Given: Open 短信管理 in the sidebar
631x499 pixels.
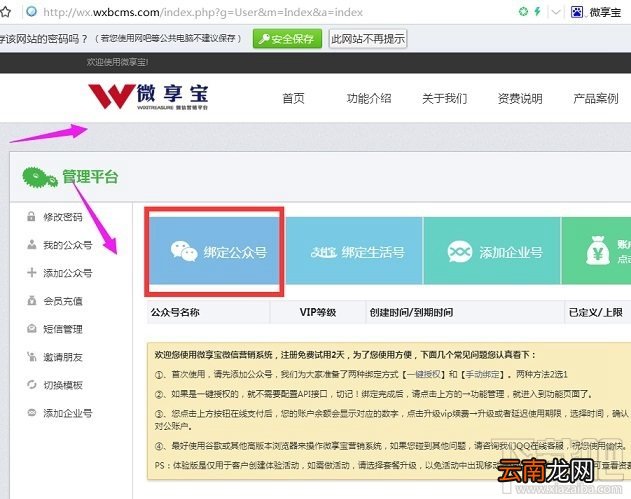Looking at the screenshot, I should (63, 329).
